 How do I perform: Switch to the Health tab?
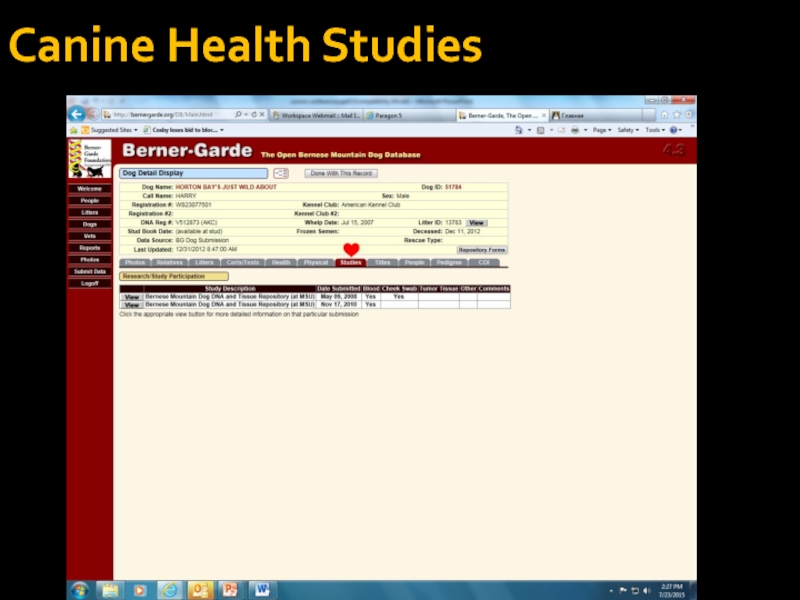coord(281,262)
